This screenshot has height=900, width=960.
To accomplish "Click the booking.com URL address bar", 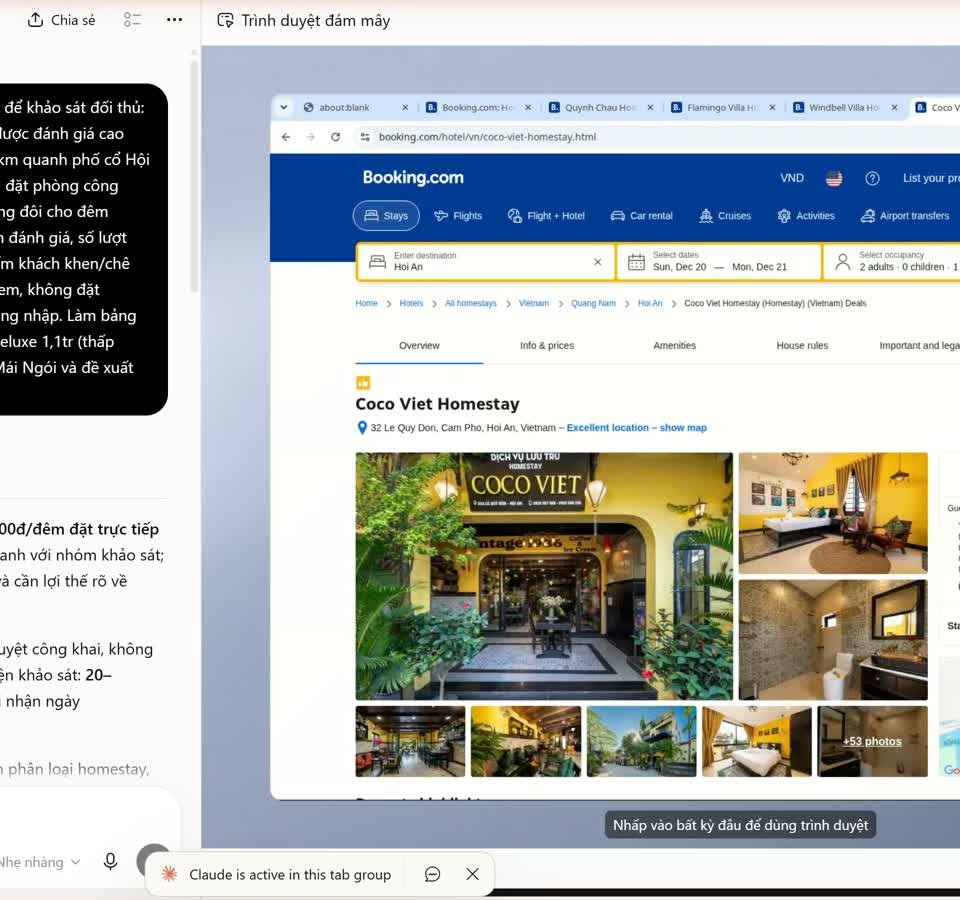I will tap(487, 137).
